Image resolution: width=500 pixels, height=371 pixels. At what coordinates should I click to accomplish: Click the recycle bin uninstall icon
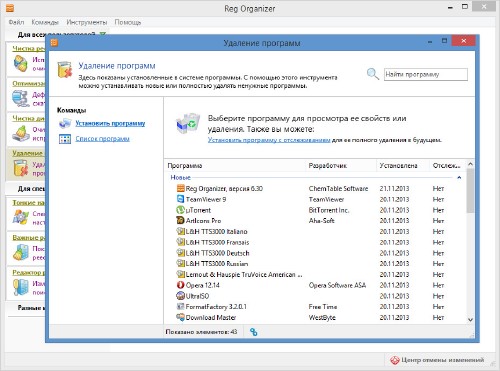click(x=188, y=124)
